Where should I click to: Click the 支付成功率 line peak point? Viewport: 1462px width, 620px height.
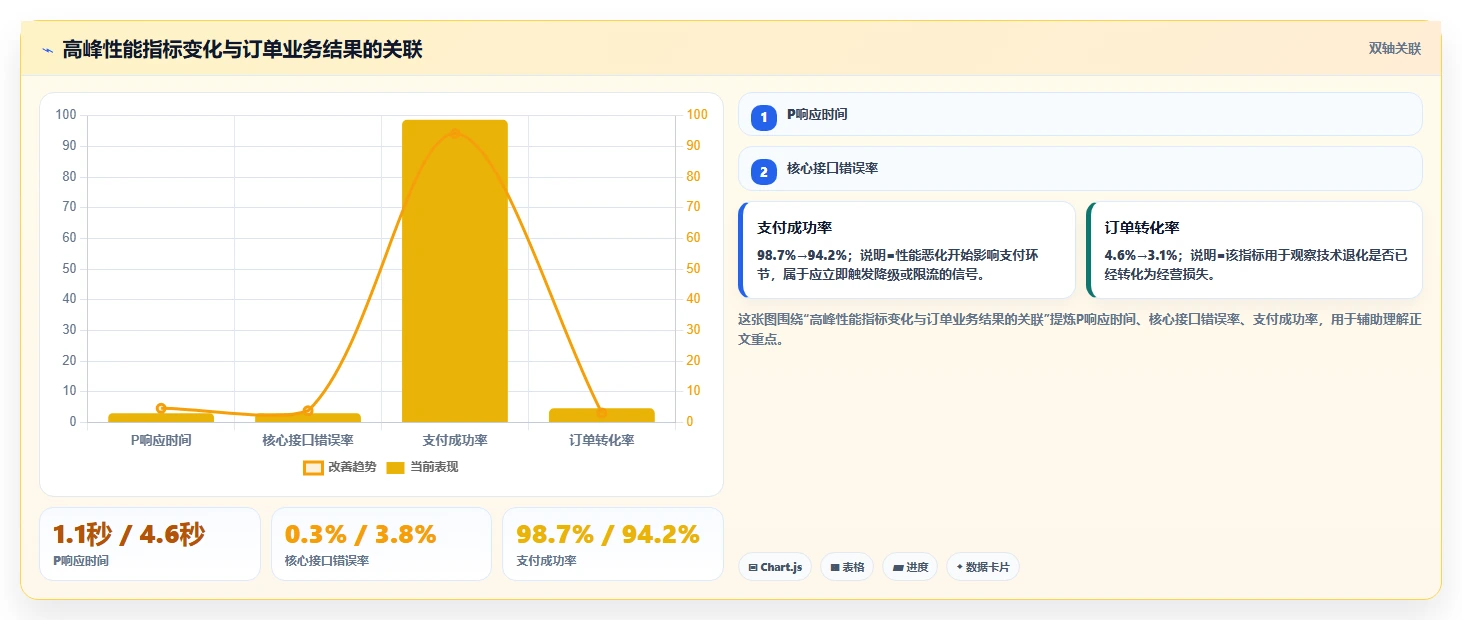coord(455,133)
